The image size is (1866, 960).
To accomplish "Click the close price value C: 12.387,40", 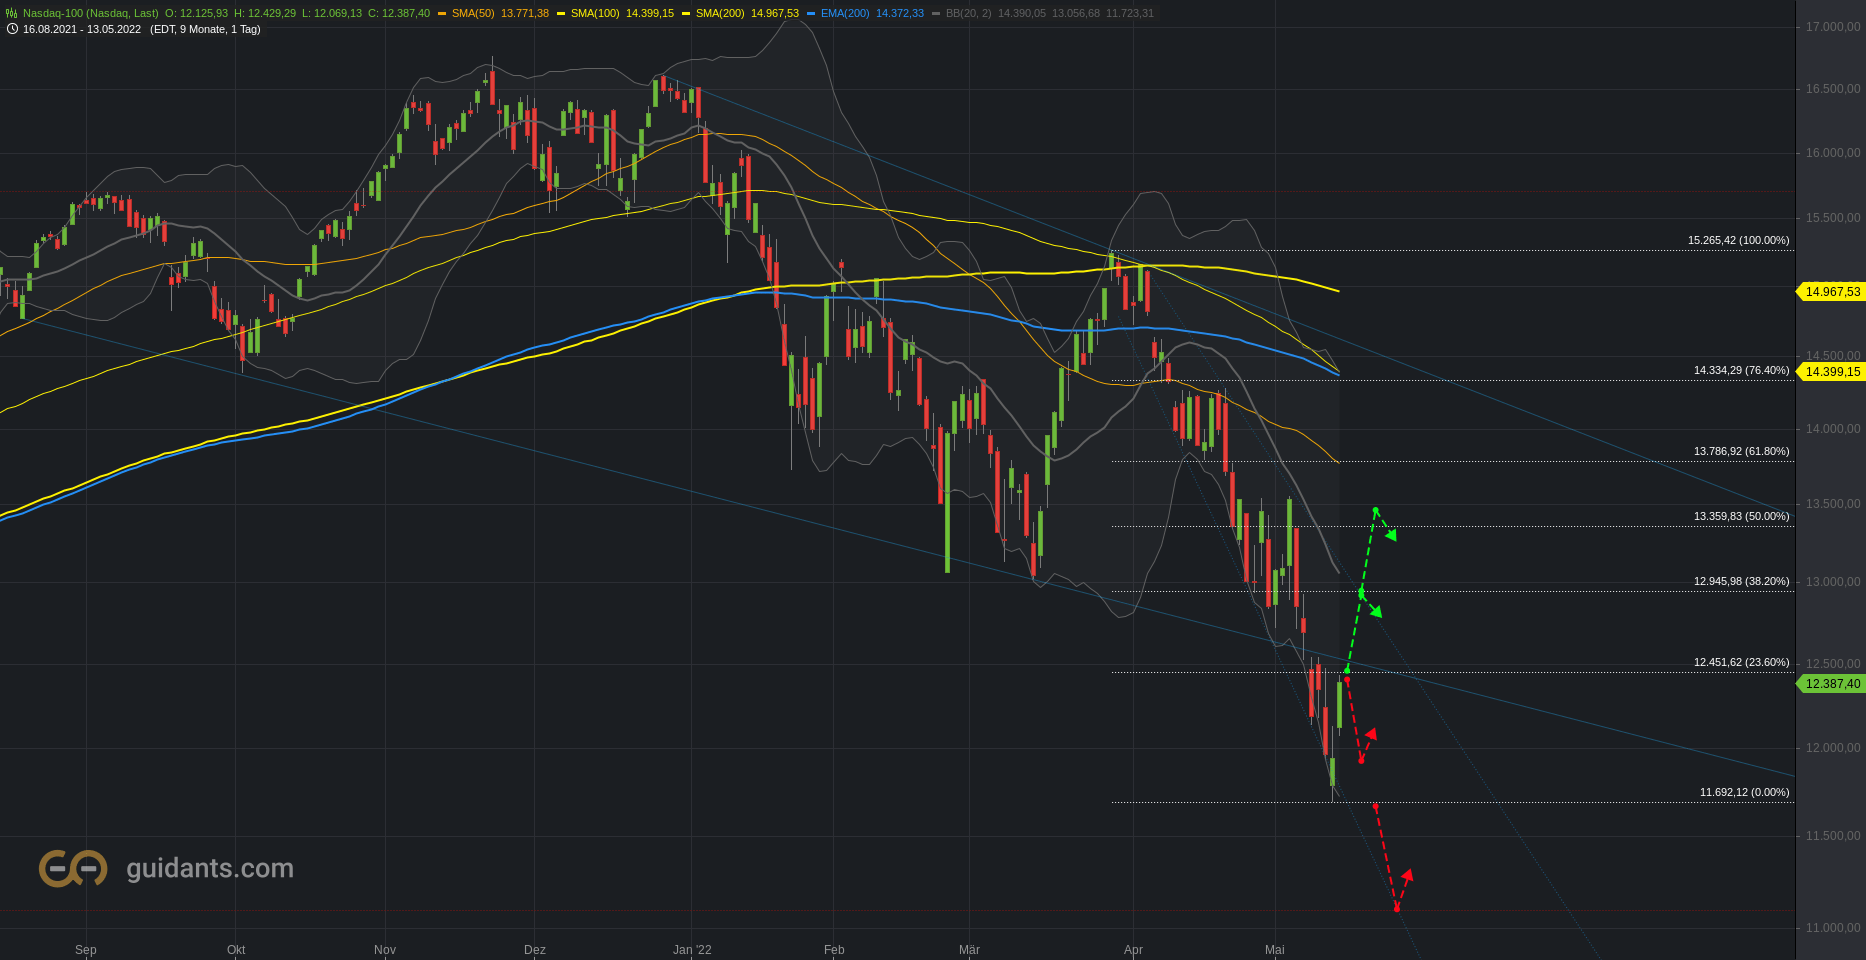I will pyautogui.click(x=399, y=14).
